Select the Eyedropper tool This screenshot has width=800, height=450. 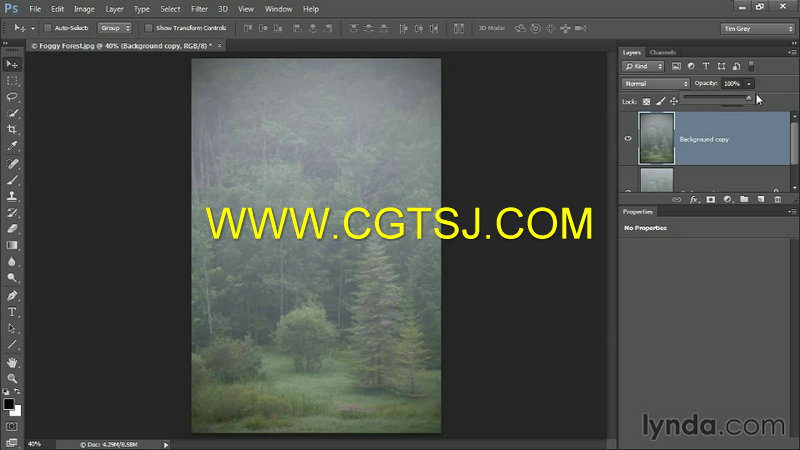(12, 146)
